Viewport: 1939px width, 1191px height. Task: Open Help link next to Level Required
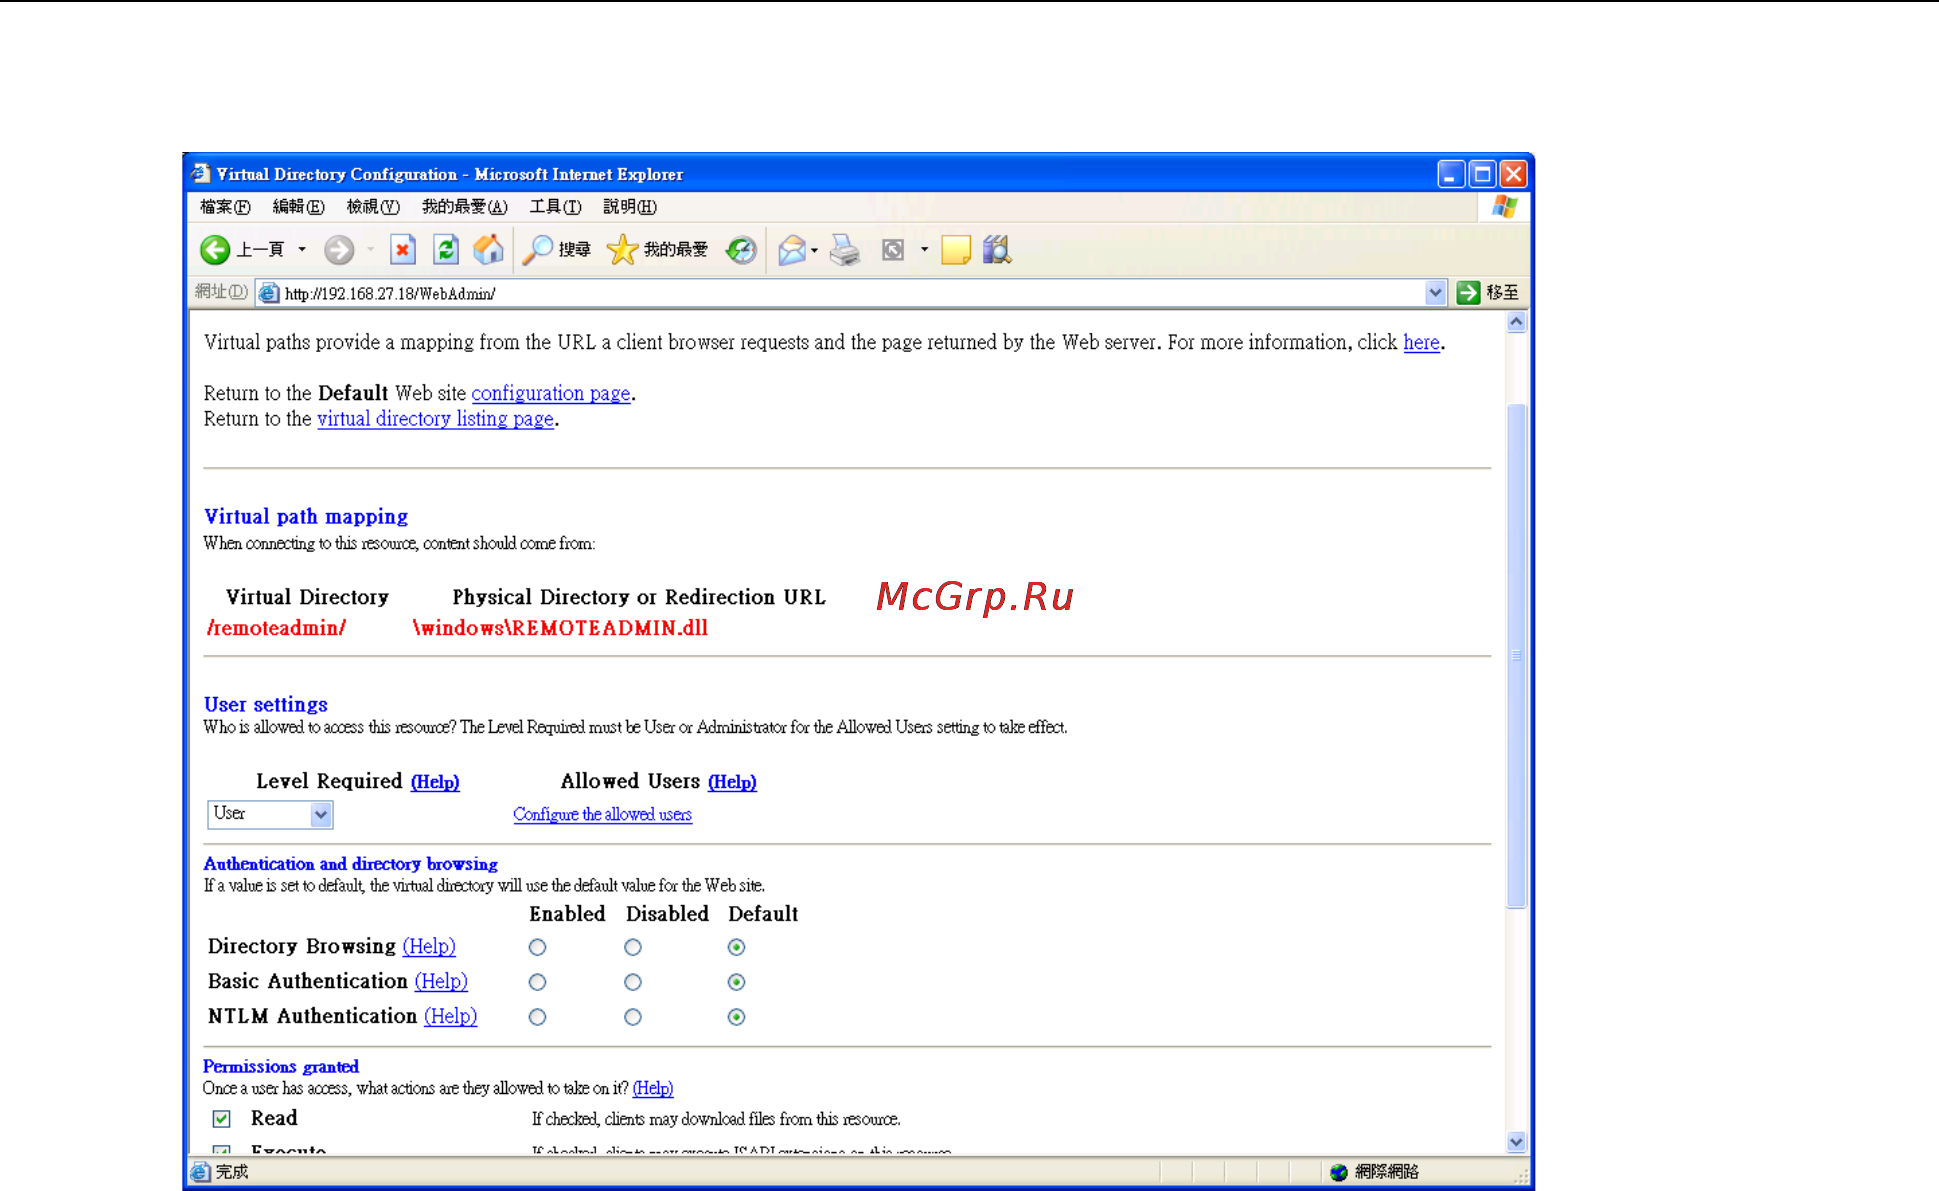435,782
